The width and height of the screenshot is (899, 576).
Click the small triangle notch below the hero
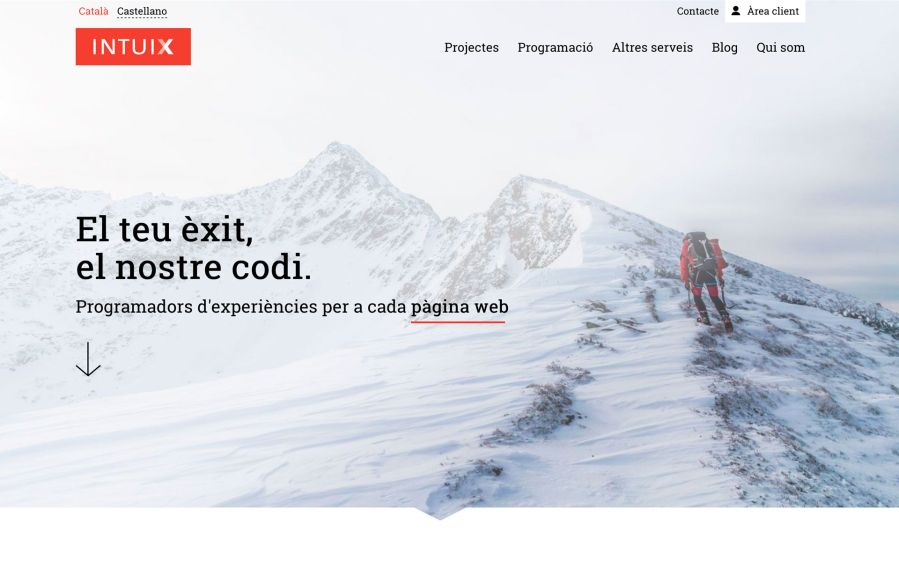click(x=440, y=514)
